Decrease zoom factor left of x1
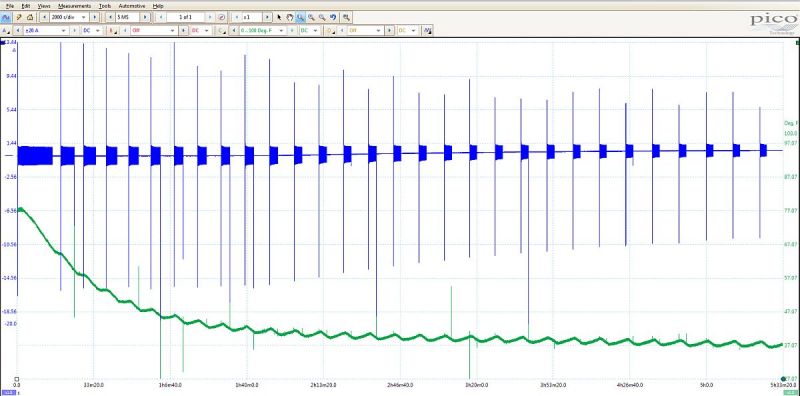 tap(237, 17)
